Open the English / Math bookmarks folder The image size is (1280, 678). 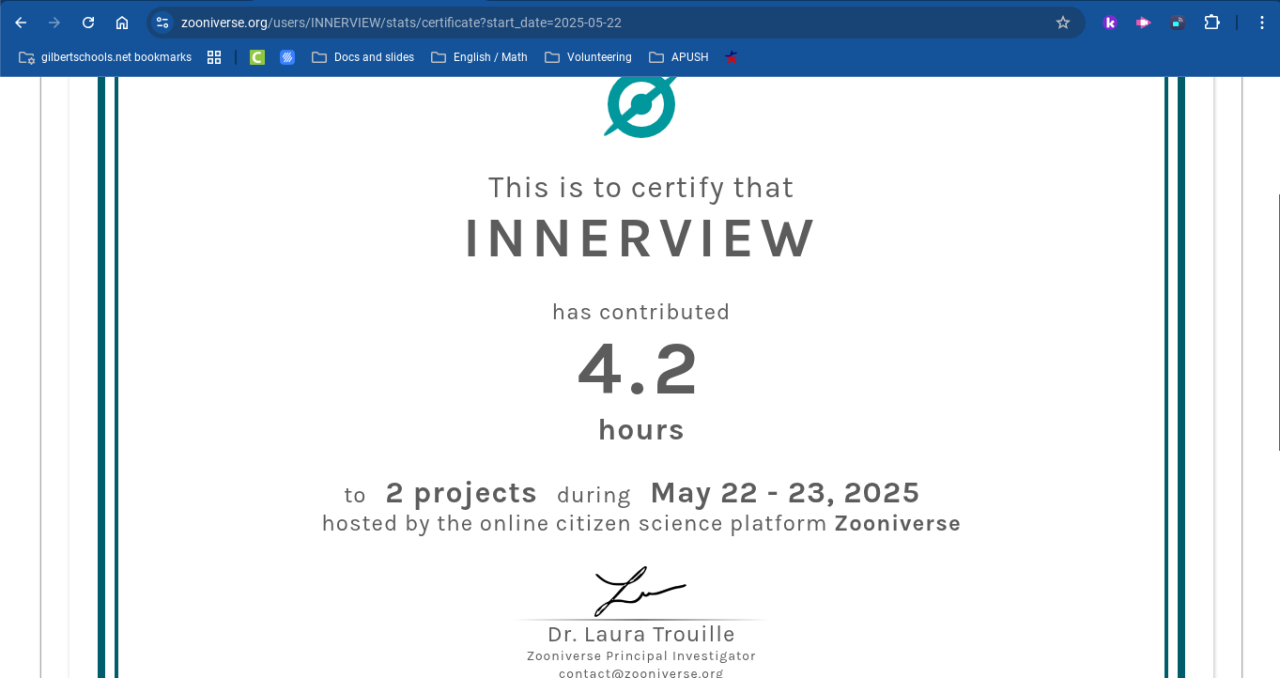(x=480, y=57)
